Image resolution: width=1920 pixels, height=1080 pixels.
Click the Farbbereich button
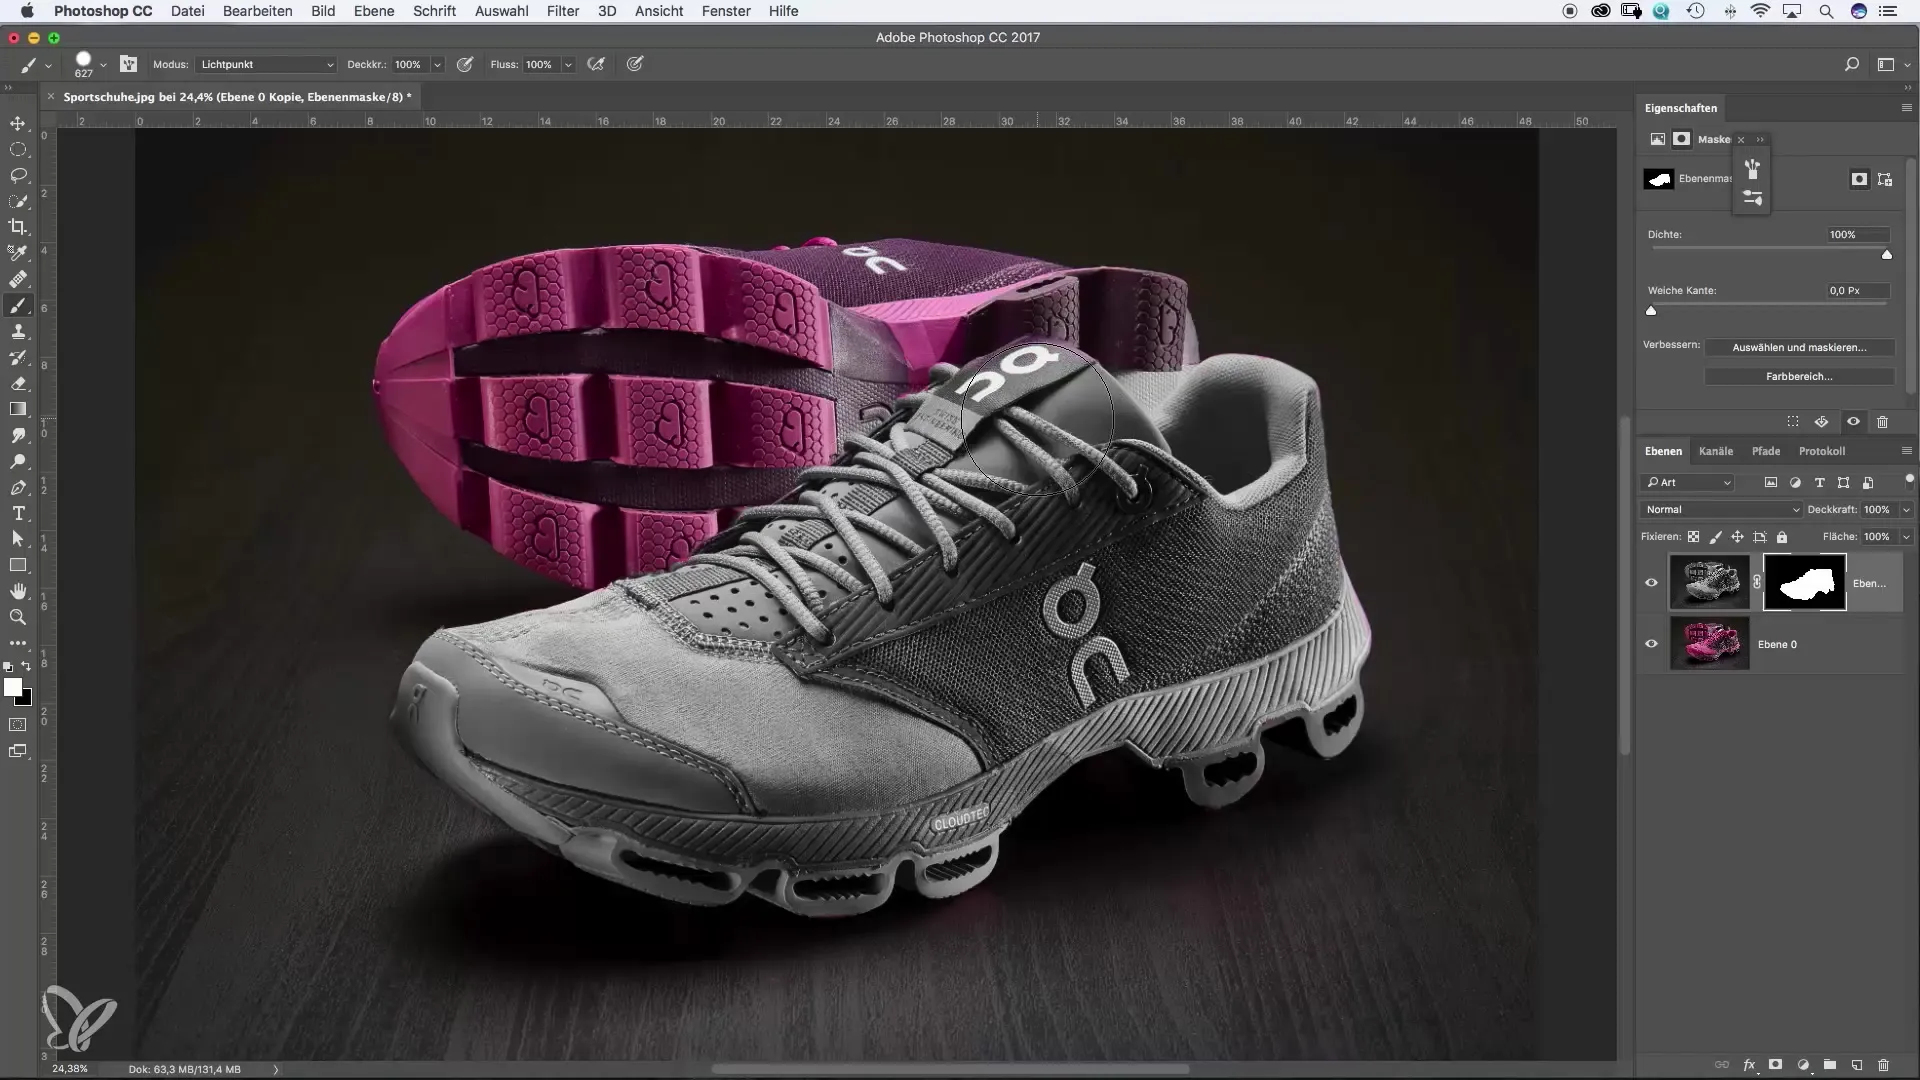[x=1799, y=376]
